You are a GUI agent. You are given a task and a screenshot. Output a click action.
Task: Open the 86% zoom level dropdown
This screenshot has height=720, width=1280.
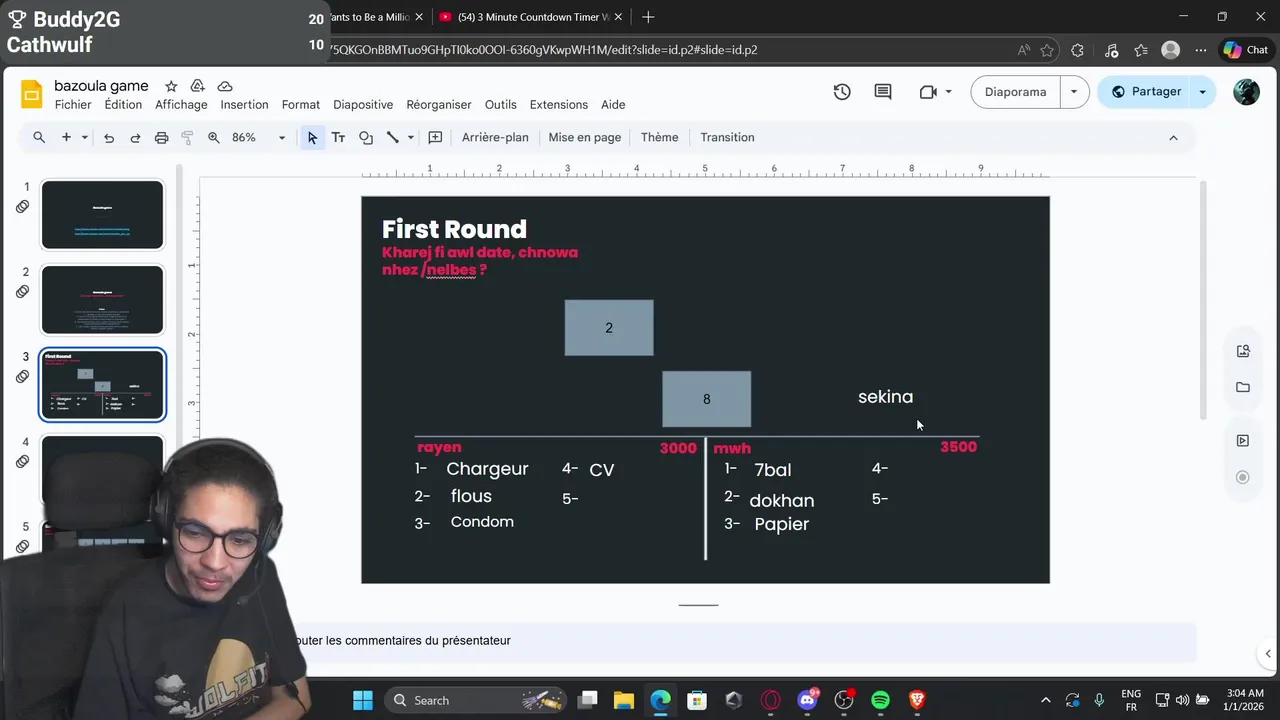click(x=258, y=137)
